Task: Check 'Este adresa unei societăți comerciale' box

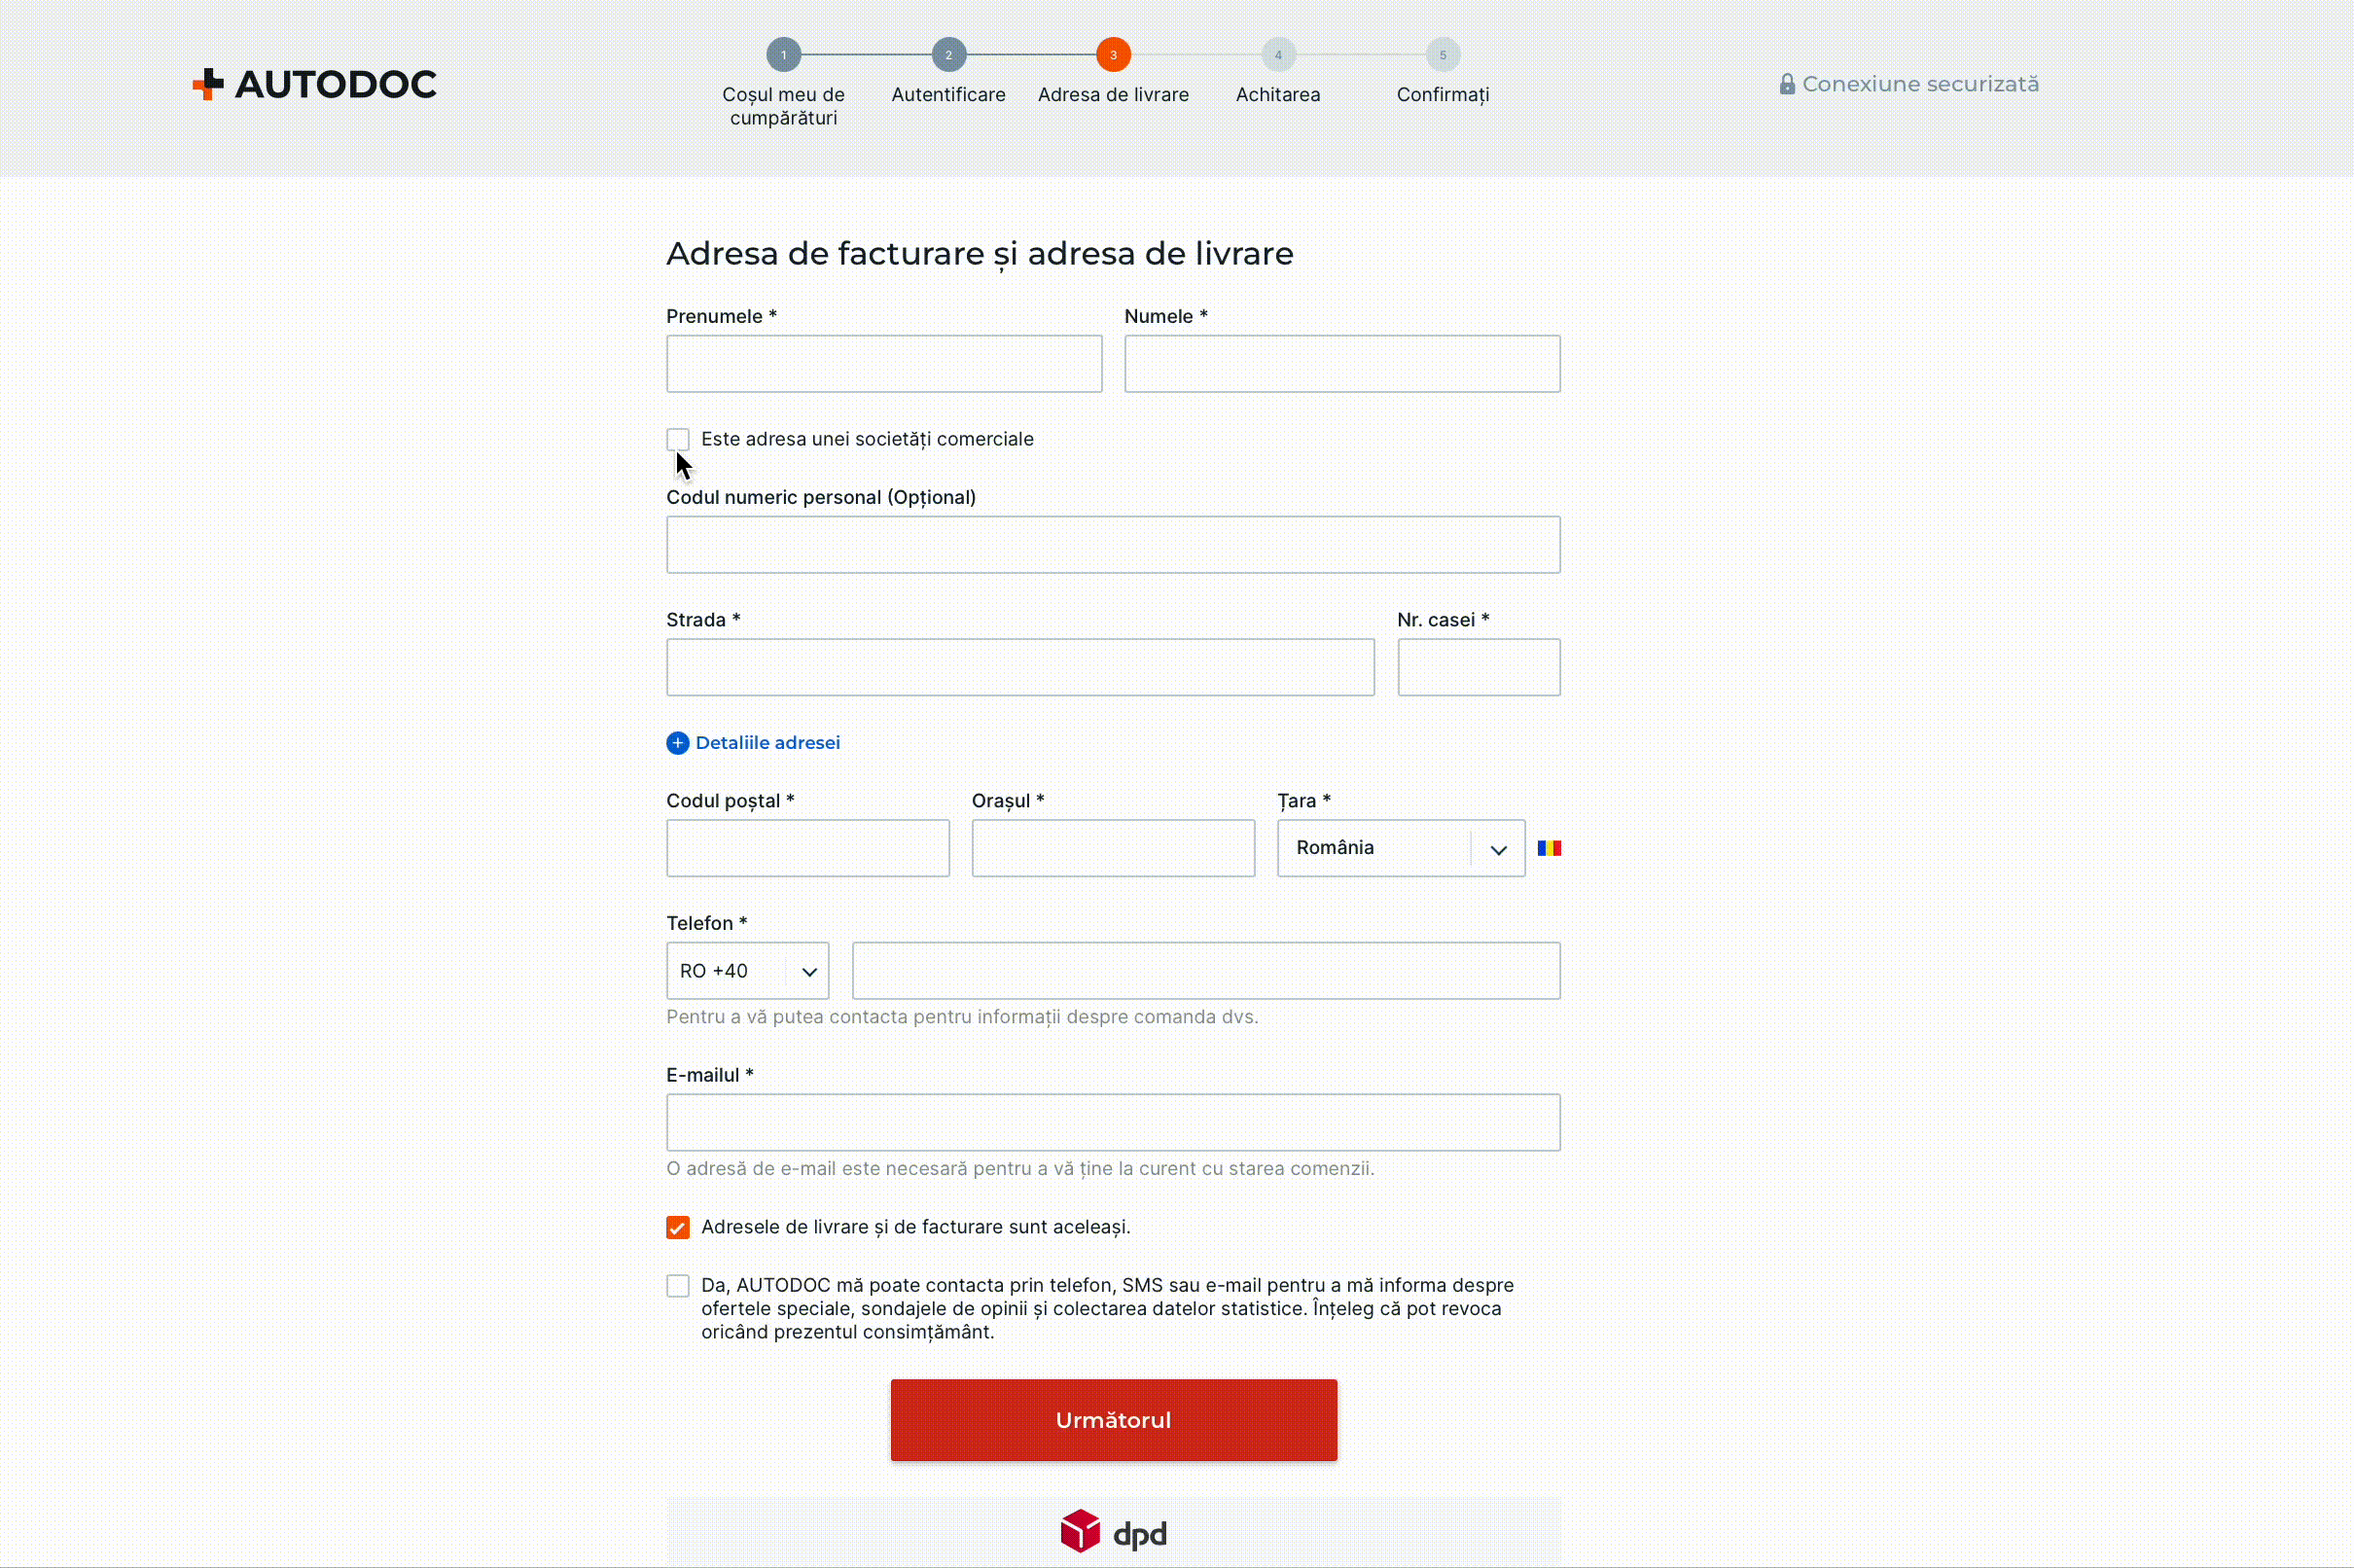Action: pyautogui.click(x=677, y=439)
